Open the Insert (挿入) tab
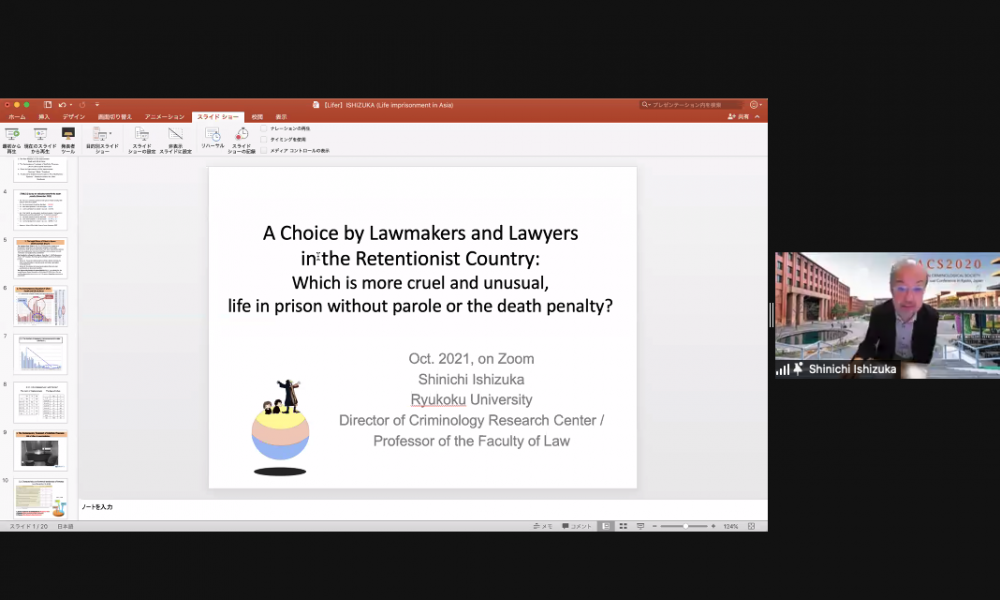The height and width of the screenshot is (600, 1000). (44, 117)
